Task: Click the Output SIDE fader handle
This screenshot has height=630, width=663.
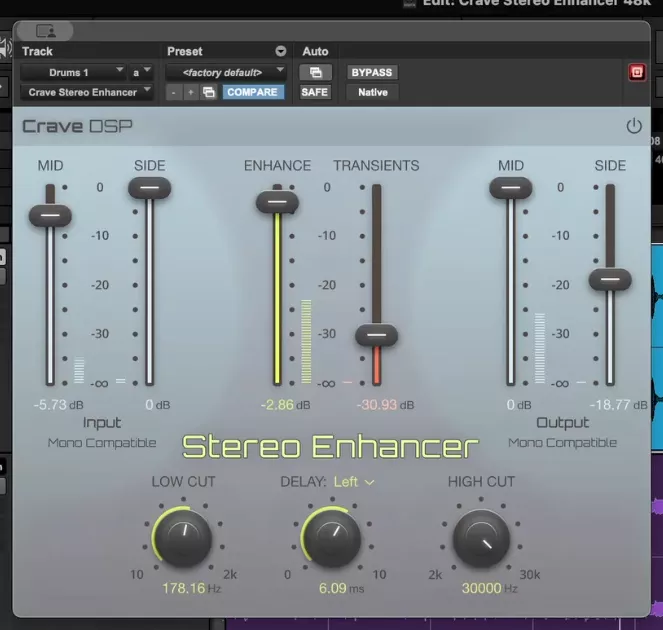Action: click(x=610, y=279)
